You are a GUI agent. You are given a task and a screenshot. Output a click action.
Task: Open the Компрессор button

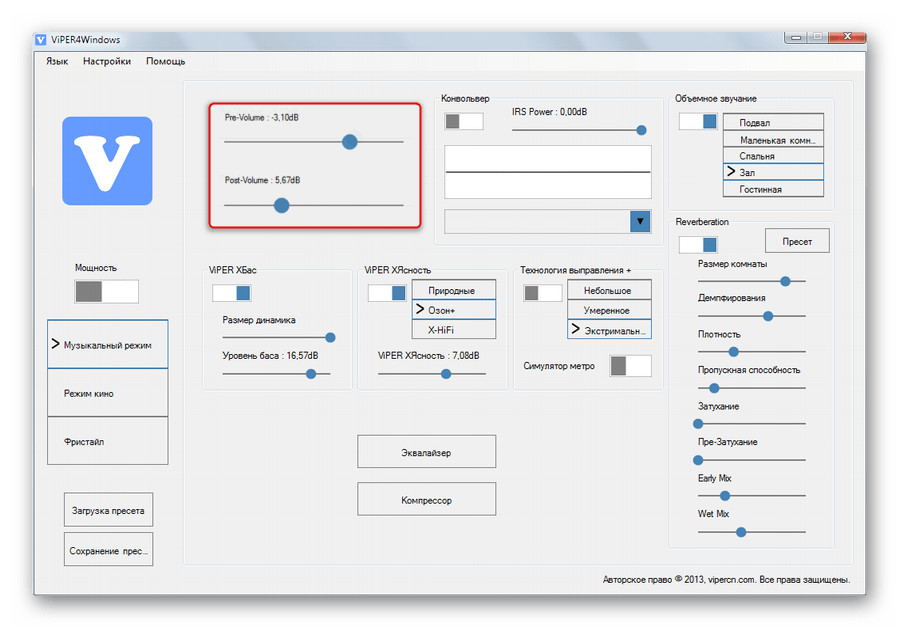tap(426, 499)
